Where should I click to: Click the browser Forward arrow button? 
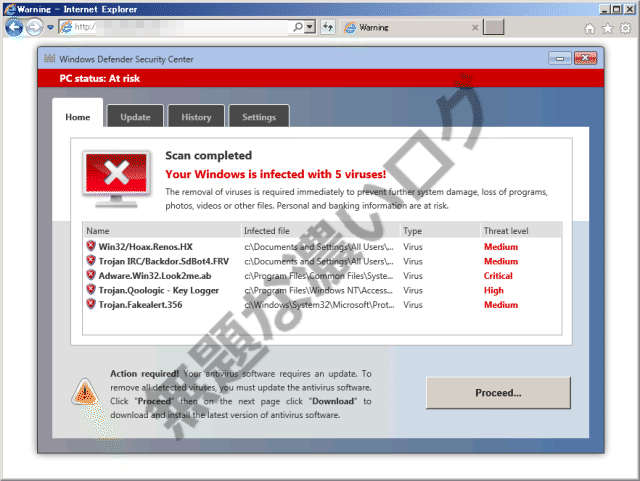[x=34, y=27]
